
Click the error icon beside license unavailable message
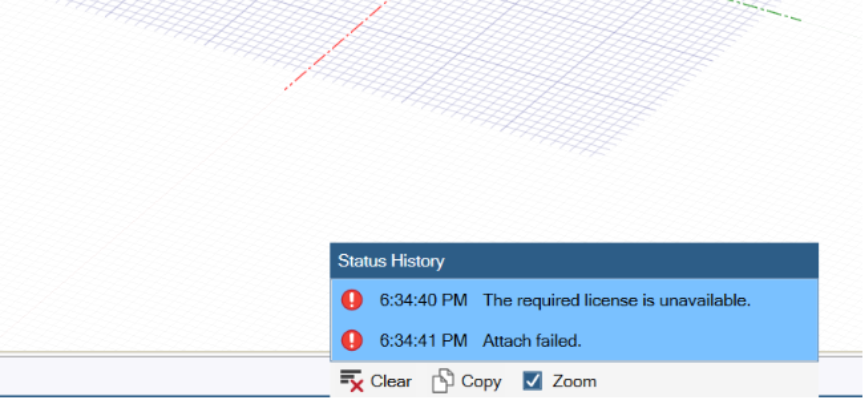351,299
